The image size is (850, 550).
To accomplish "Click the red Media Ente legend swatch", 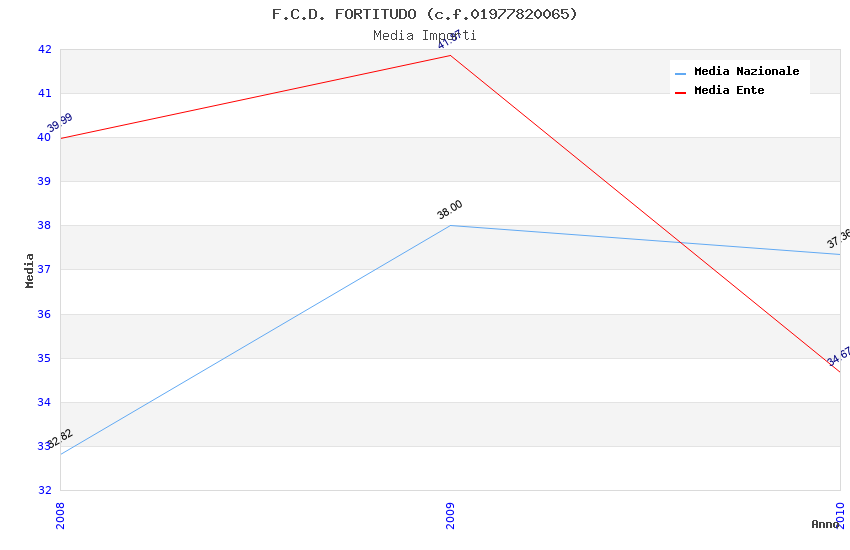I will [x=681, y=92].
